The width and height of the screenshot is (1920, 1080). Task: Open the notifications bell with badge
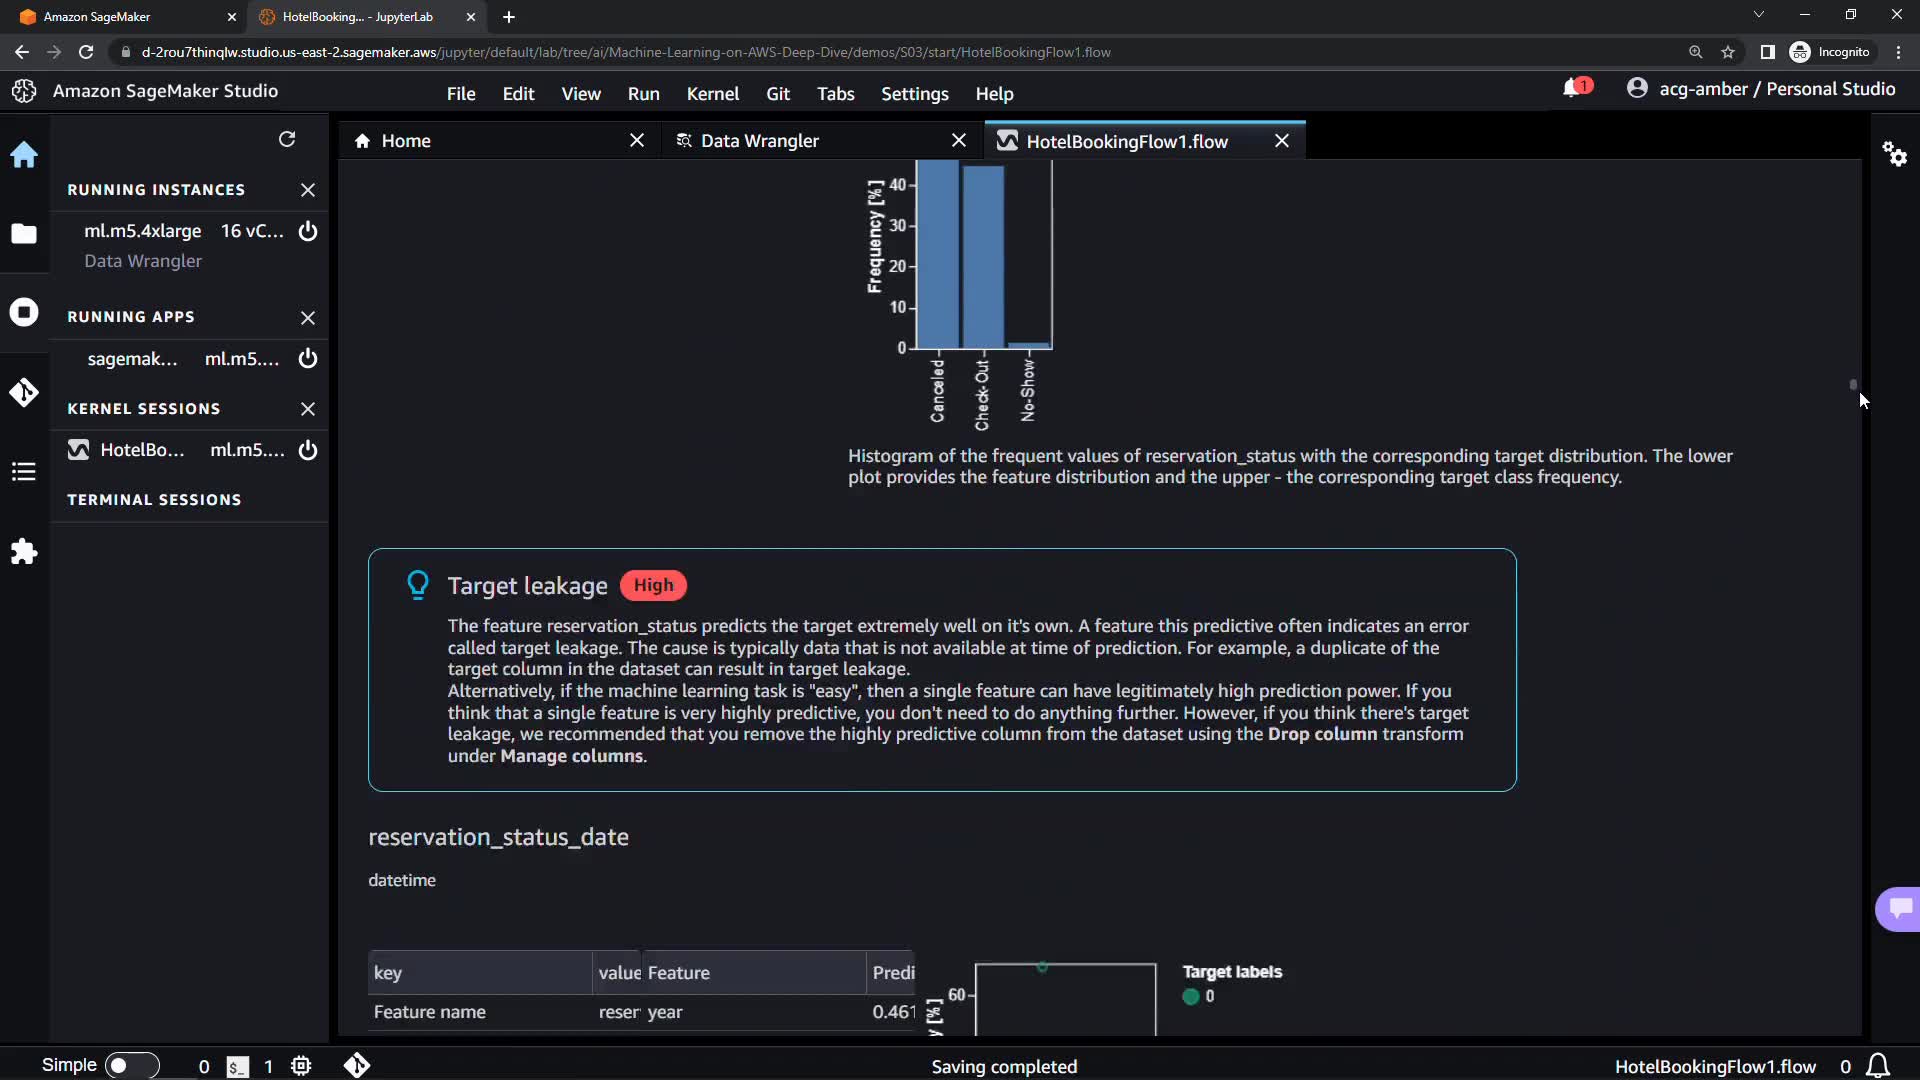click(1574, 88)
